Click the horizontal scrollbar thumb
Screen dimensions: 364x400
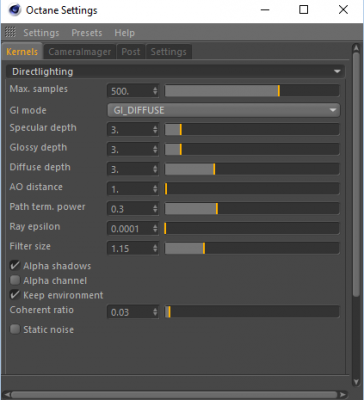click(175, 395)
